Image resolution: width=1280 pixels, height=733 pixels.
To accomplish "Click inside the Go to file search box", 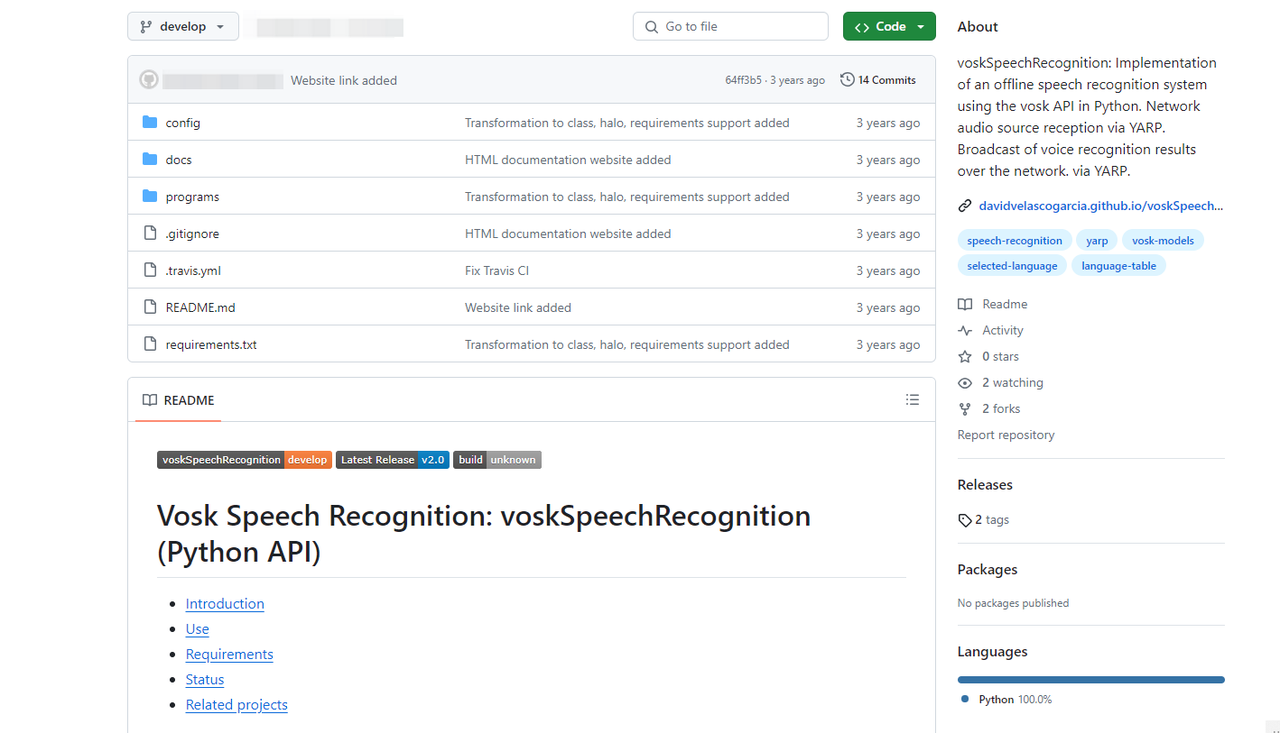I will point(730,26).
